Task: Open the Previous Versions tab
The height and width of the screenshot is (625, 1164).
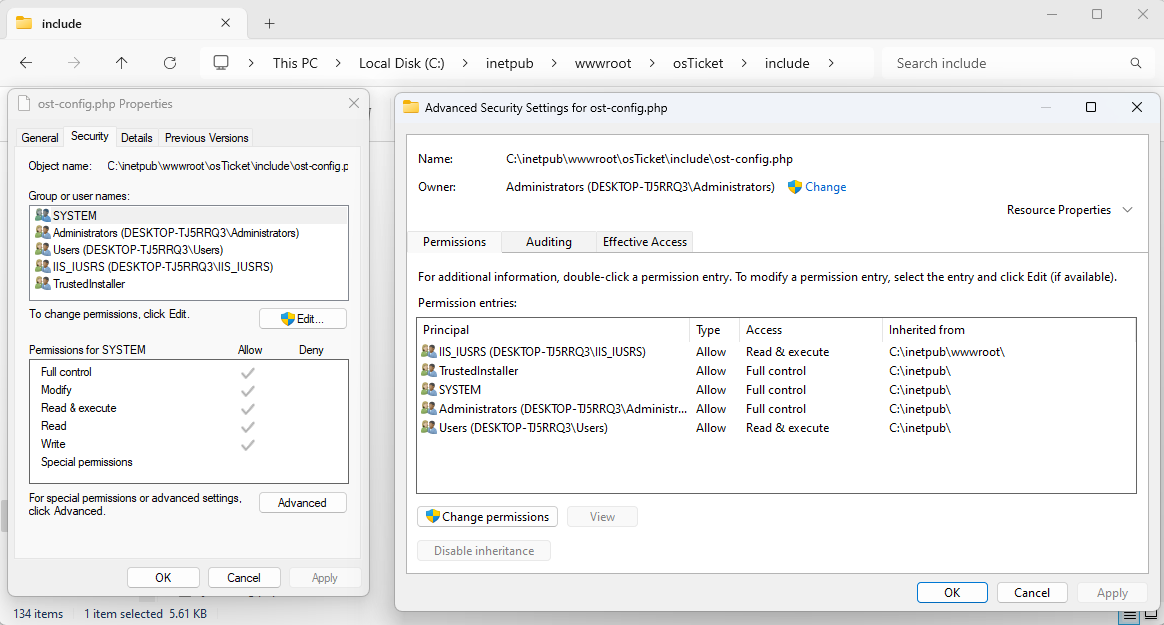Action: pos(206,137)
